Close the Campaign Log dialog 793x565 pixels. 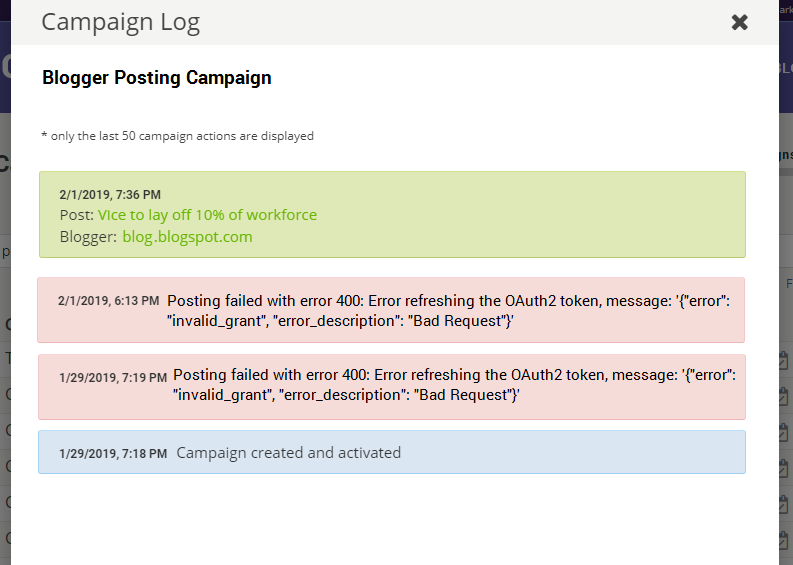click(x=740, y=22)
